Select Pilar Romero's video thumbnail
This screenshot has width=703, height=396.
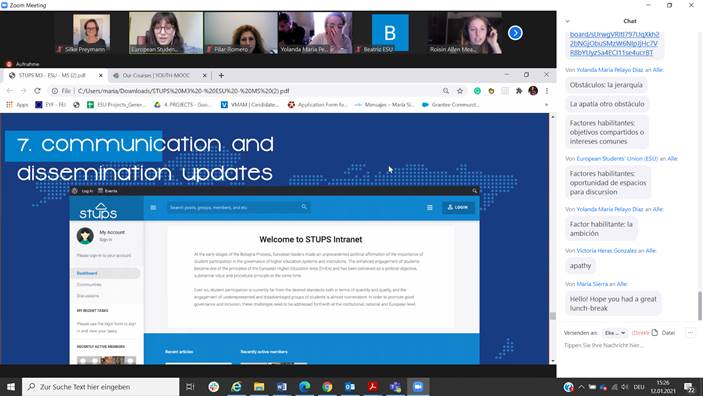coord(240,33)
